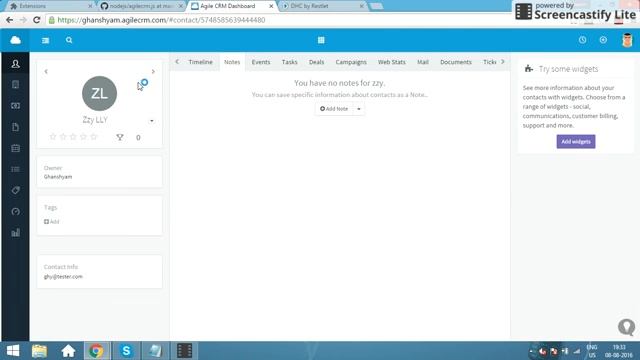Image resolution: width=640 pixels, height=360 pixels.
Task: Click the Add Note button
Action: pyautogui.click(x=334, y=109)
